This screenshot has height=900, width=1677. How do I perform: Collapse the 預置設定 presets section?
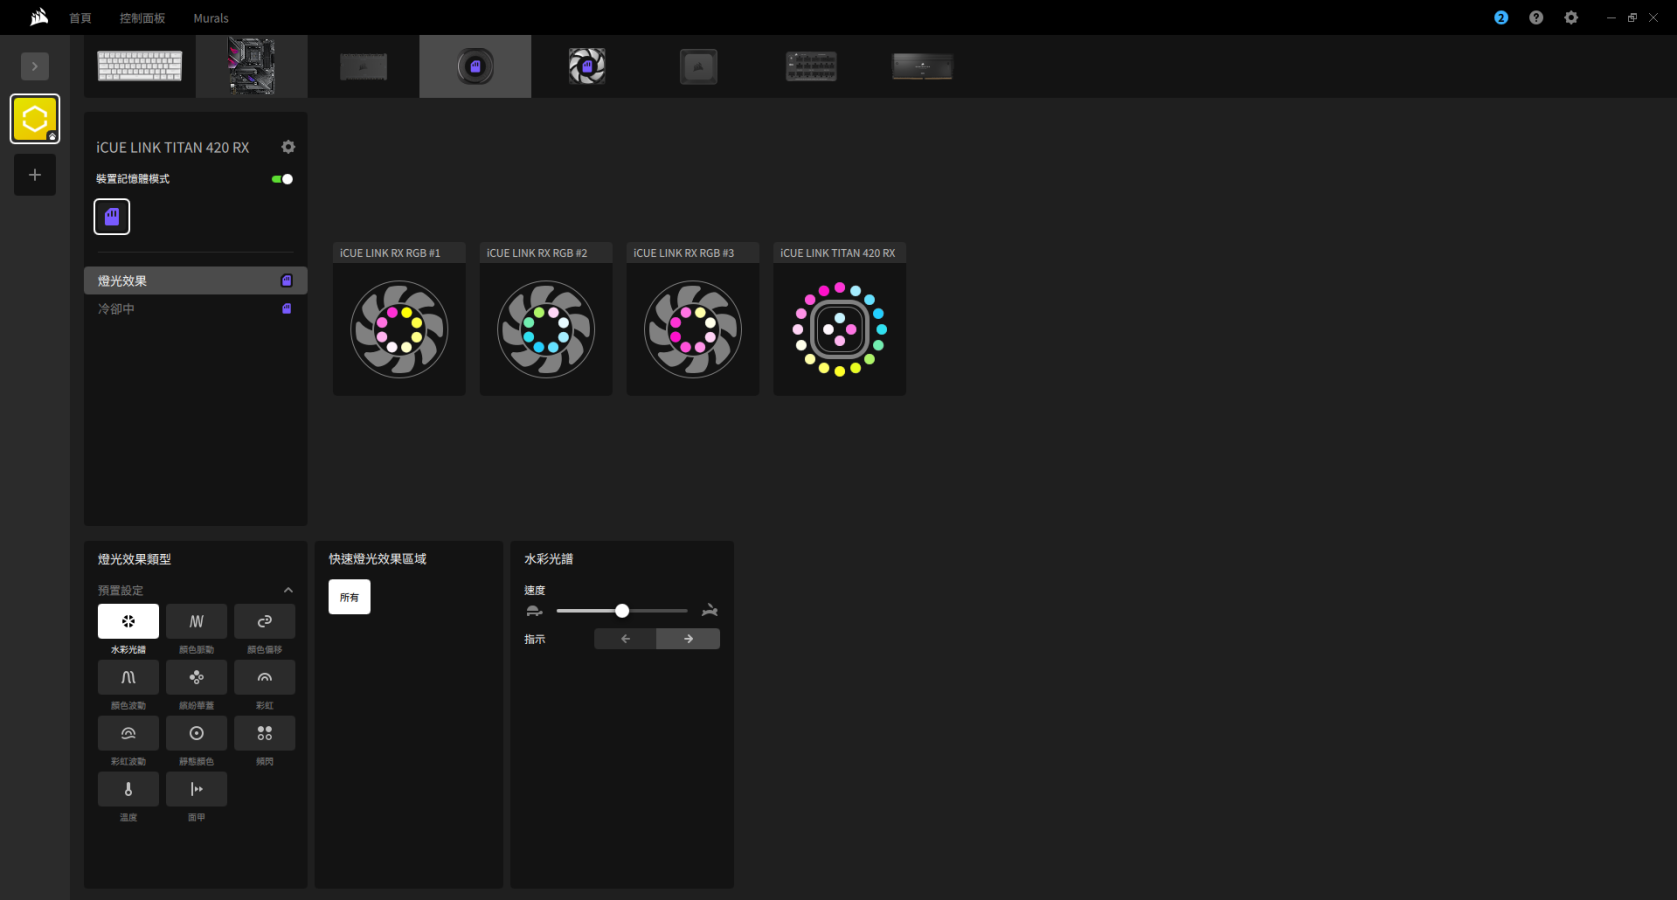coord(288,590)
